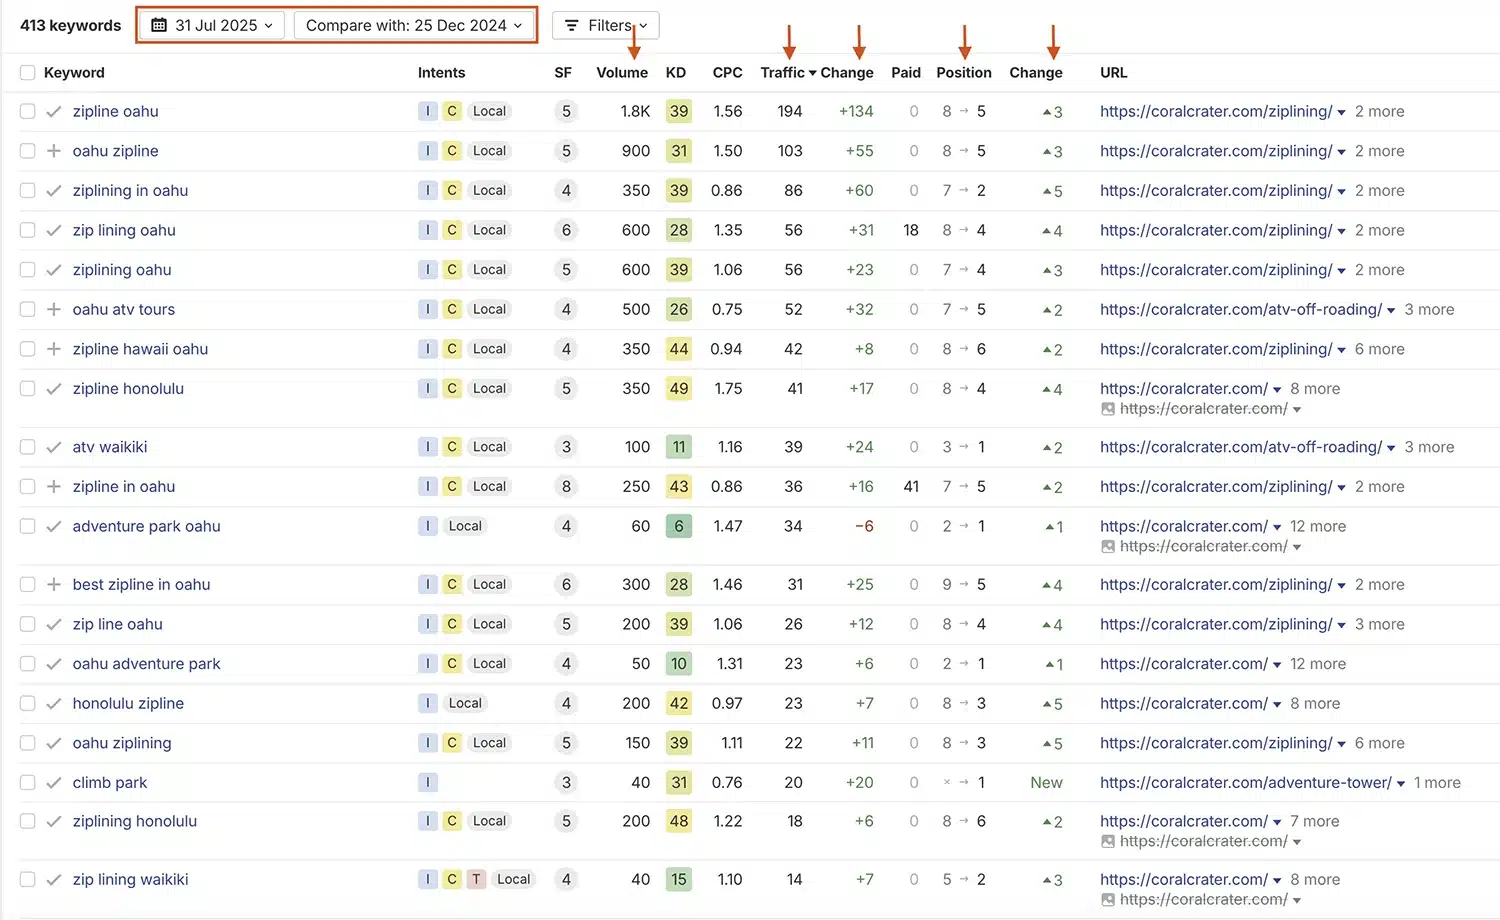The height and width of the screenshot is (920, 1500).
Task: Click the KD badge 39 for zipline oahu
Action: click(x=679, y=111)
